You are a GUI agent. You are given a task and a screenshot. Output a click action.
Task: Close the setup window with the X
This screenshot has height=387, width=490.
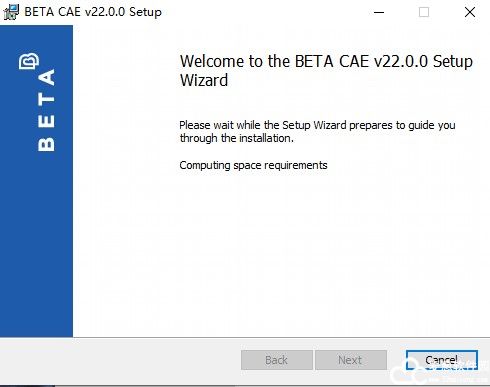tap(470, 12)
